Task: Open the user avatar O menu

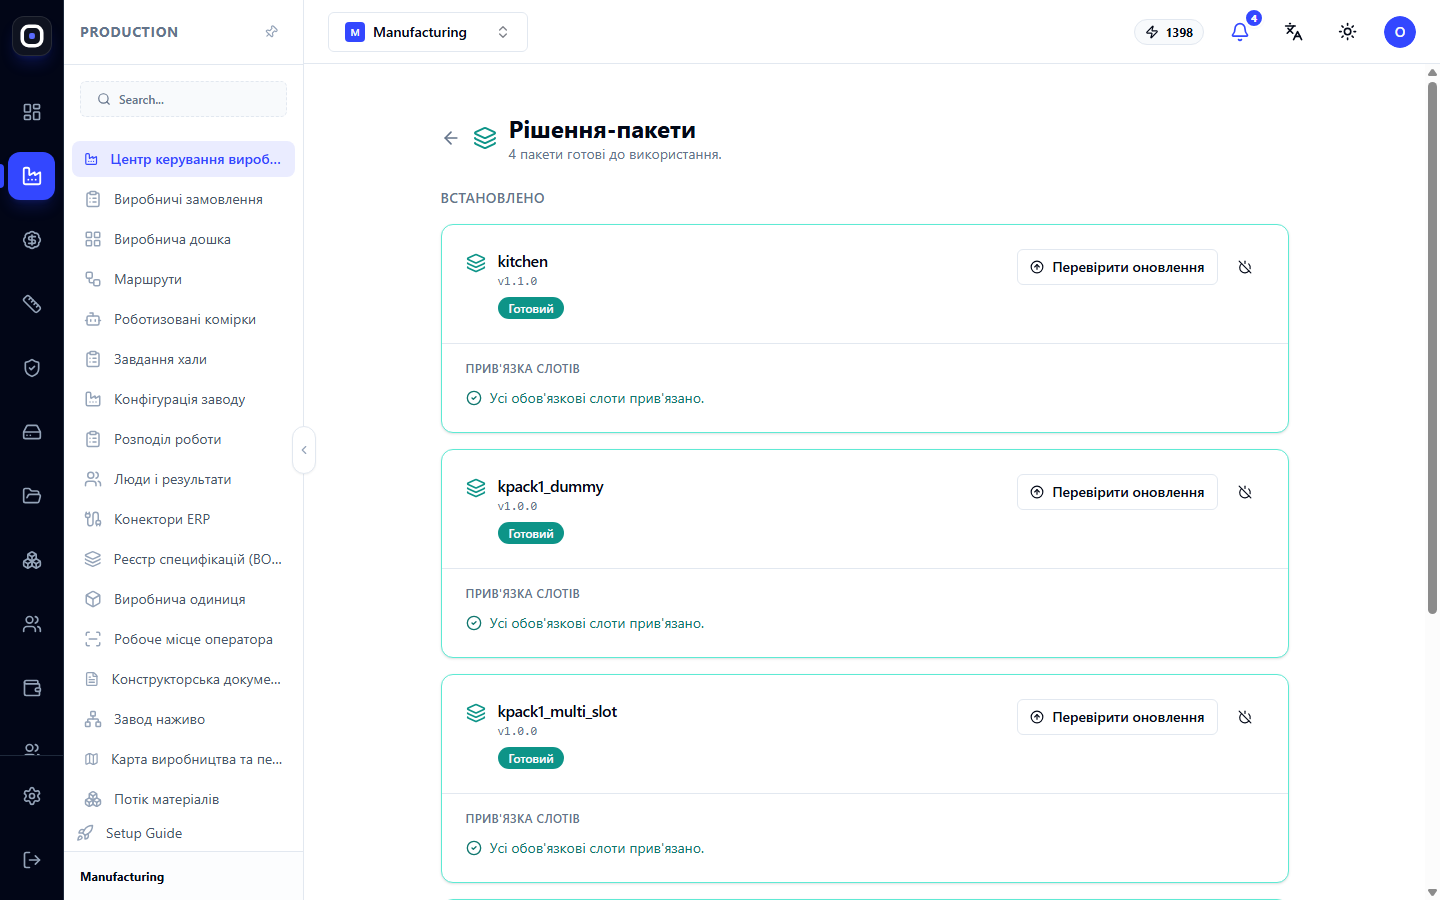Action: coord(1400,32)
